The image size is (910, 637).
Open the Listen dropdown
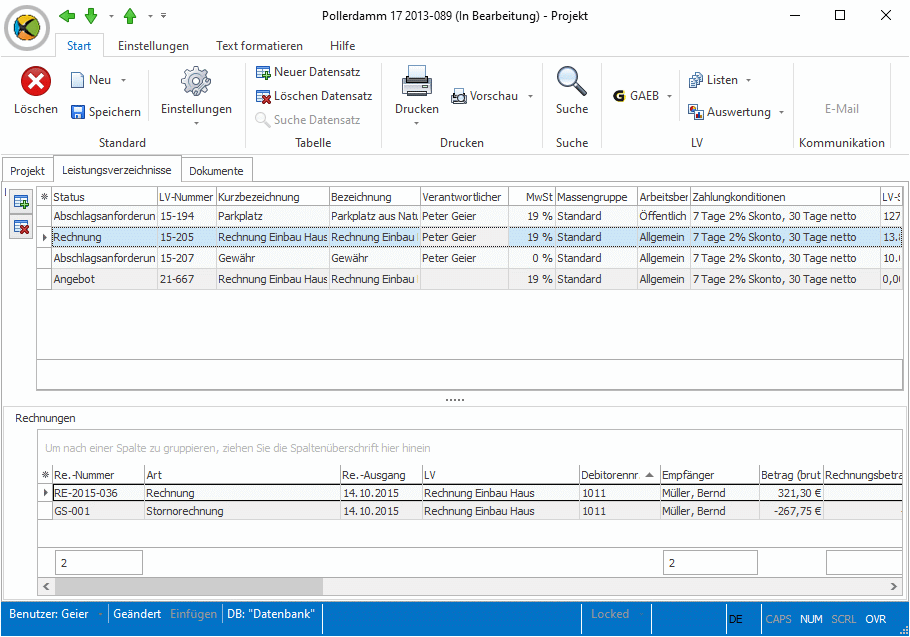pos(748,80)
